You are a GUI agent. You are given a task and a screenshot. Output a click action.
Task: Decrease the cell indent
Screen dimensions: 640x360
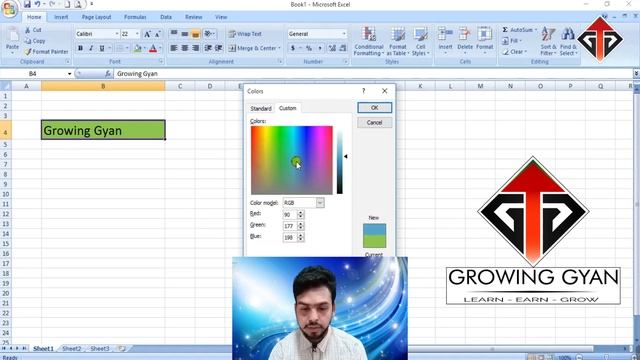pos(208,48)
